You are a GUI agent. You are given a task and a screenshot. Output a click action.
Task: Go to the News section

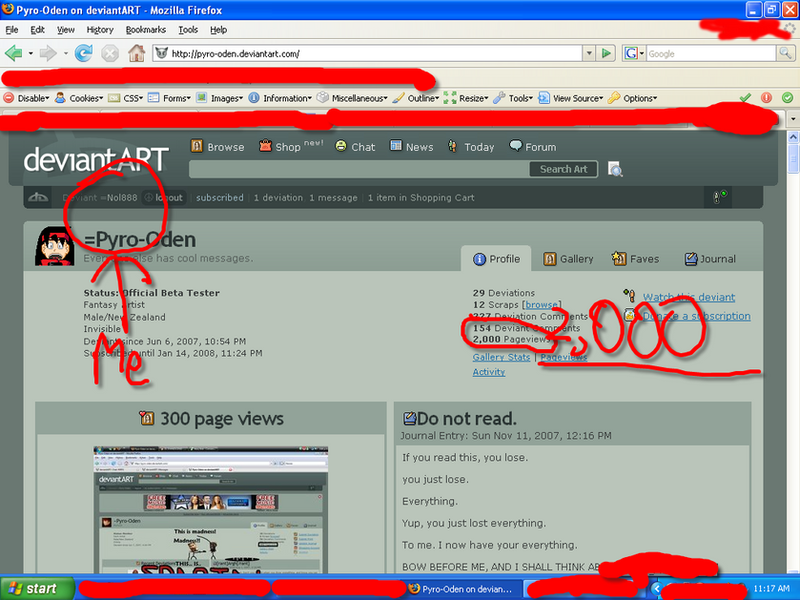412,147
